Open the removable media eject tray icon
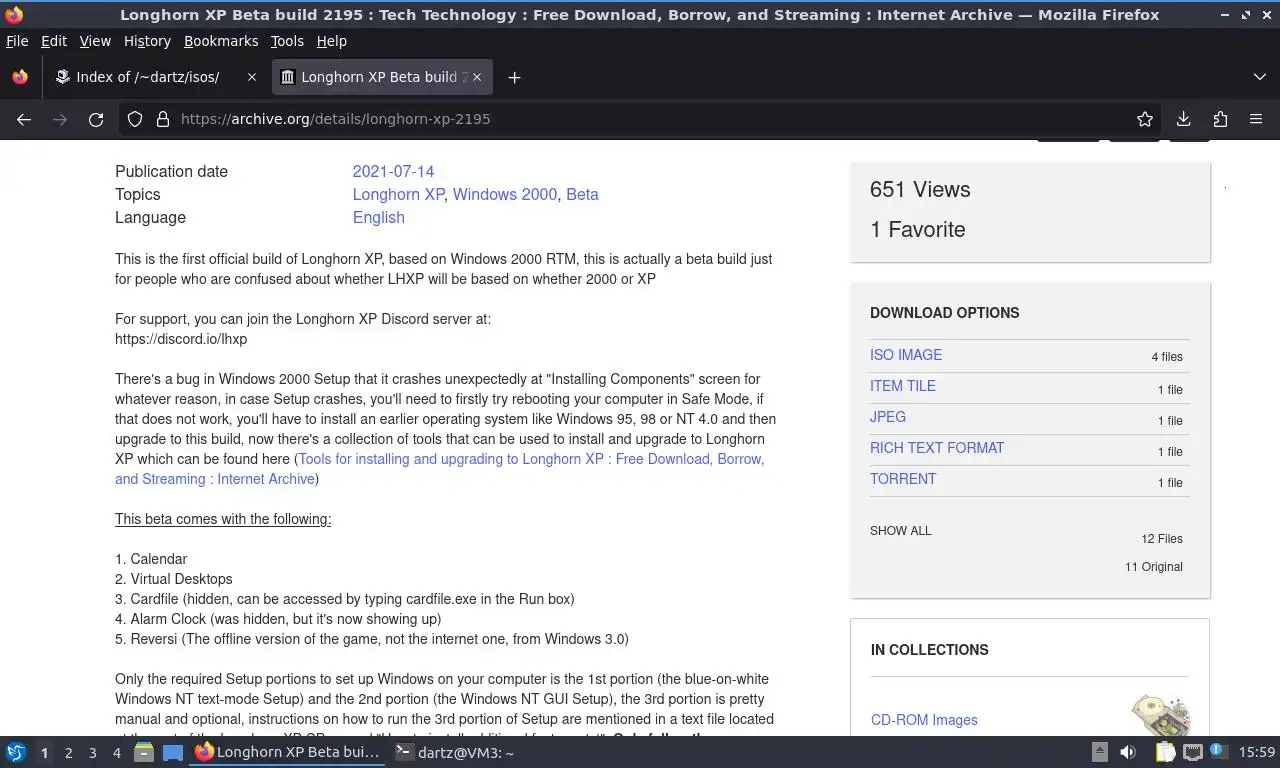The image size is (1280, 768). 1099,752
